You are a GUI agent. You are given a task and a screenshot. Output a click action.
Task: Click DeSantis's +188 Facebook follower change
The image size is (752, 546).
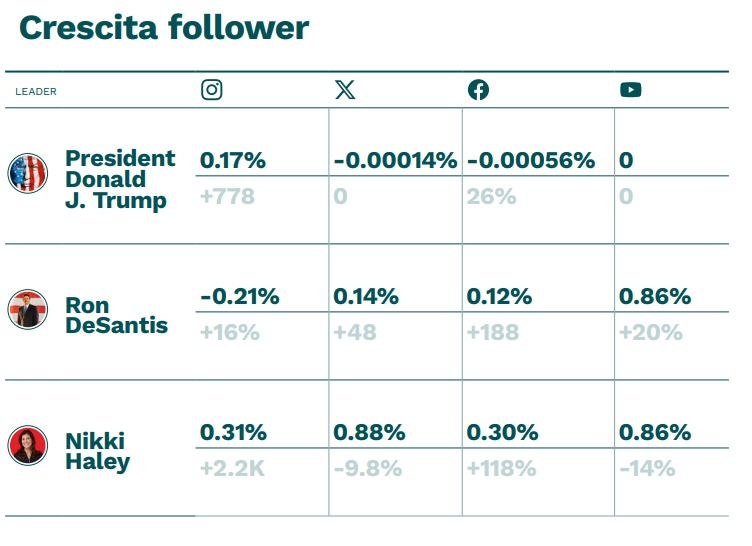(x=493, y=332)
